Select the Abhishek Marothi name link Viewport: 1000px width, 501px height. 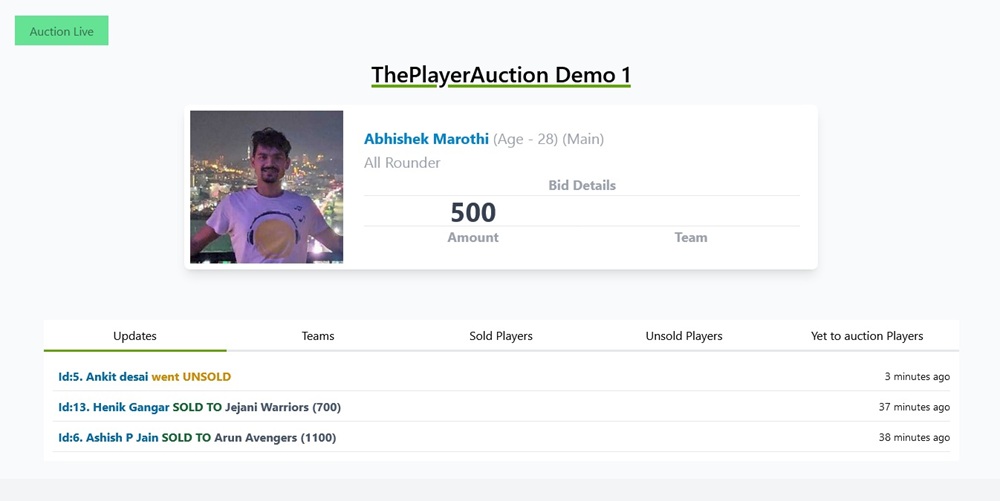tap(426, 139)
